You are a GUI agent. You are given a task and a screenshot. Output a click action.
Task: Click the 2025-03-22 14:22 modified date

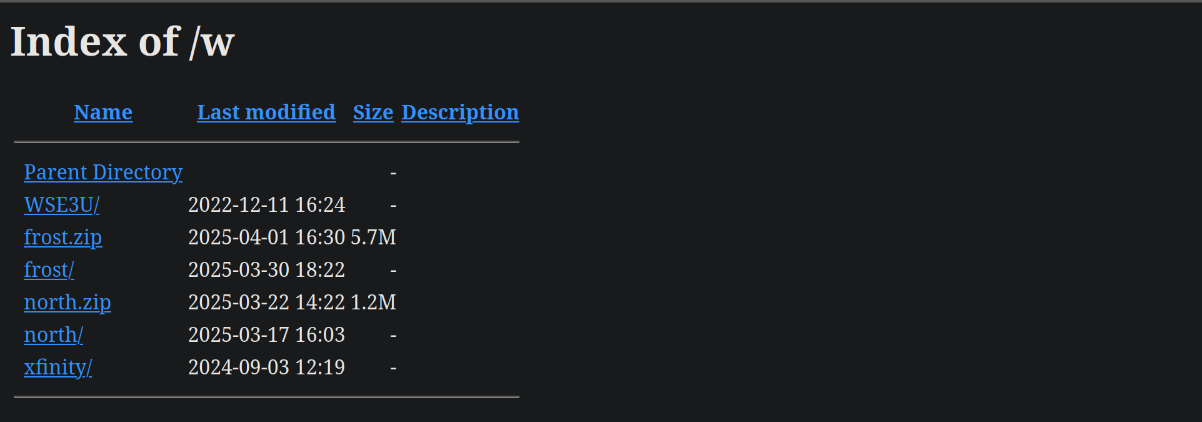[266, 303]
